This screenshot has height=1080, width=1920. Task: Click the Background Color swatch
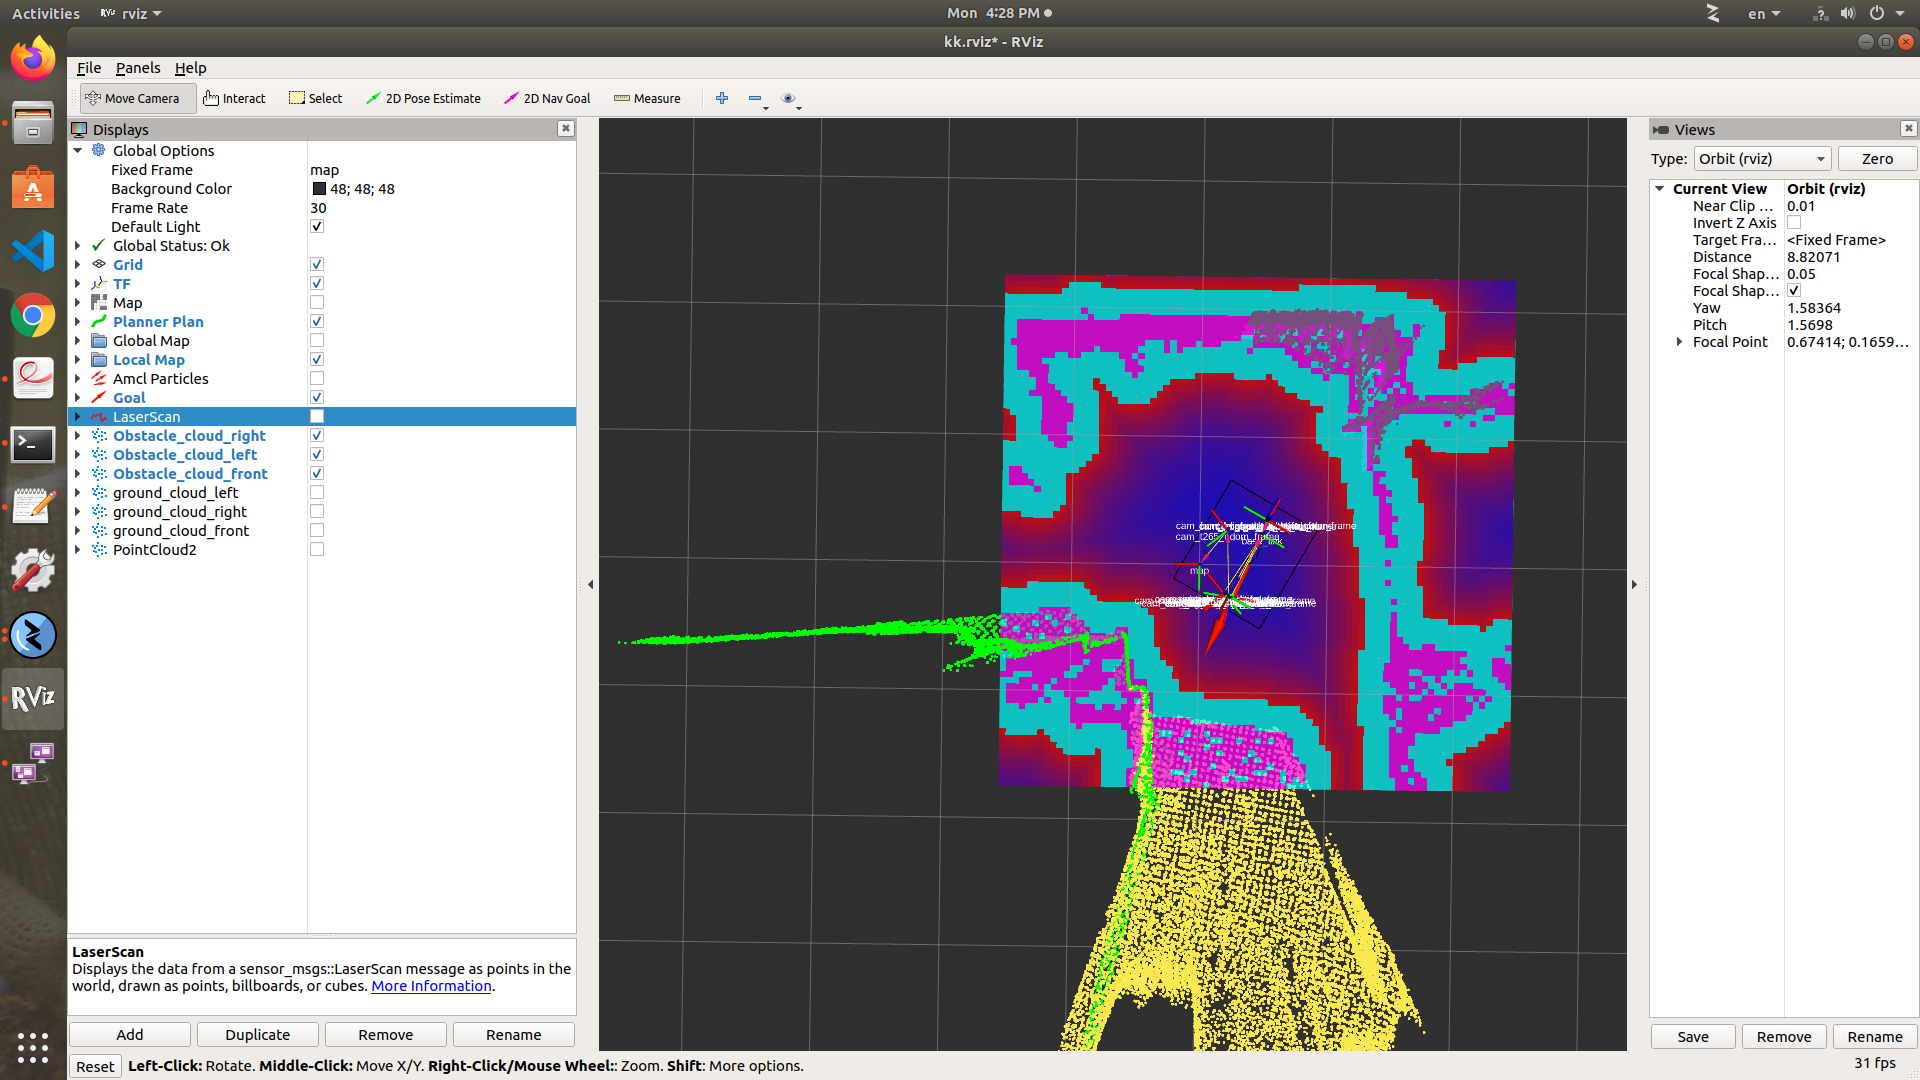pyautogui.click(x=319, y=189)
